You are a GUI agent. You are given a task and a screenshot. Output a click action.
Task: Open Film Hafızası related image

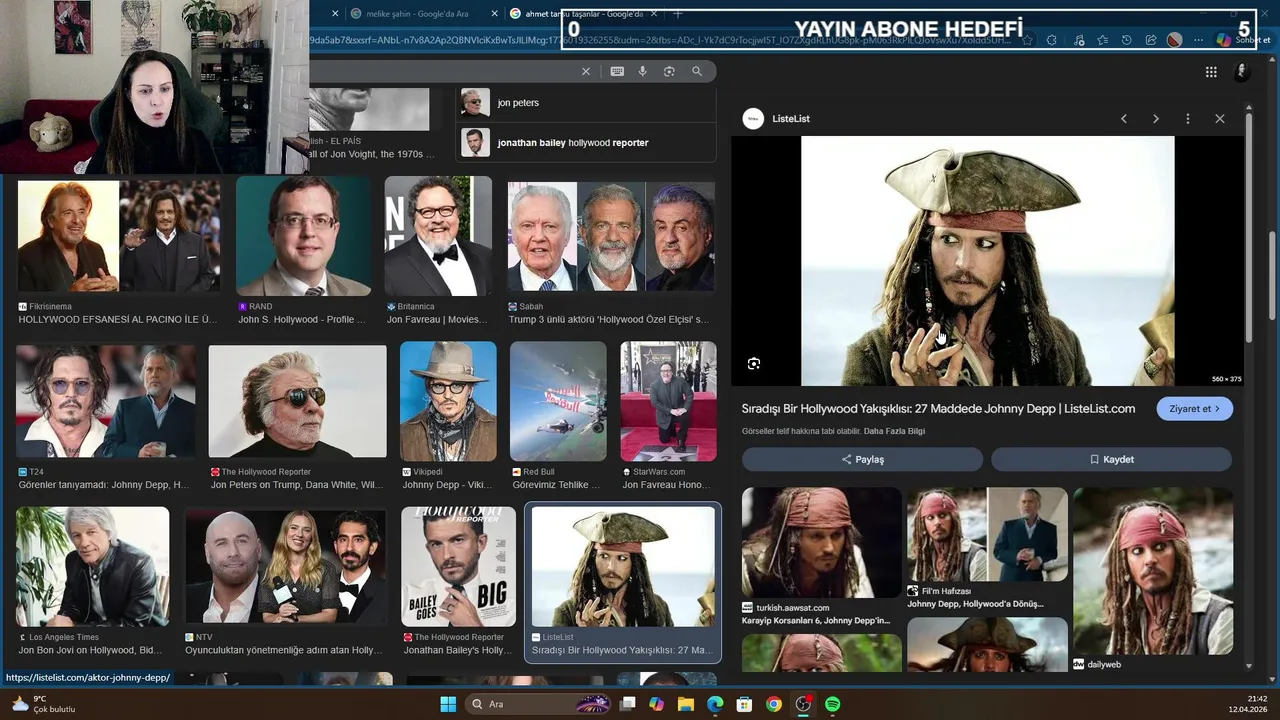click(987, 534)
